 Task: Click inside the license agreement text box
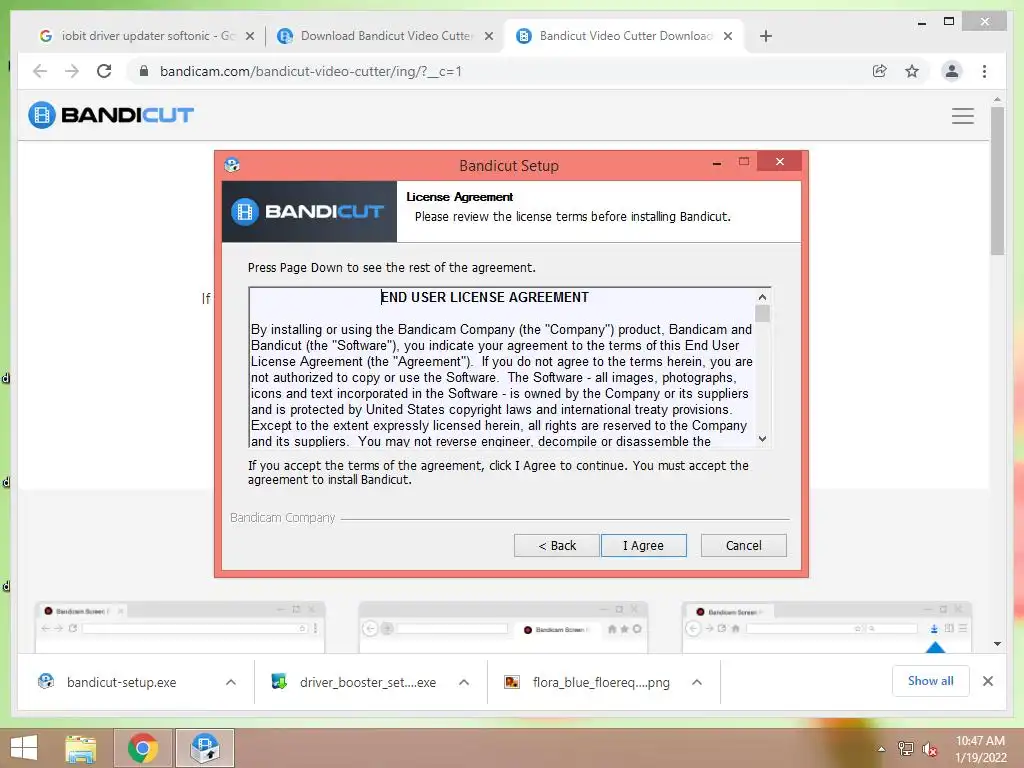click(502, 367)
